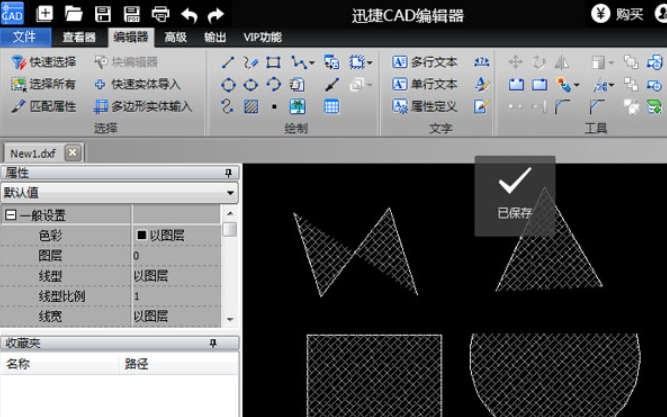Open the 文件 menu

pyautogui.click(x=25, y=37)
